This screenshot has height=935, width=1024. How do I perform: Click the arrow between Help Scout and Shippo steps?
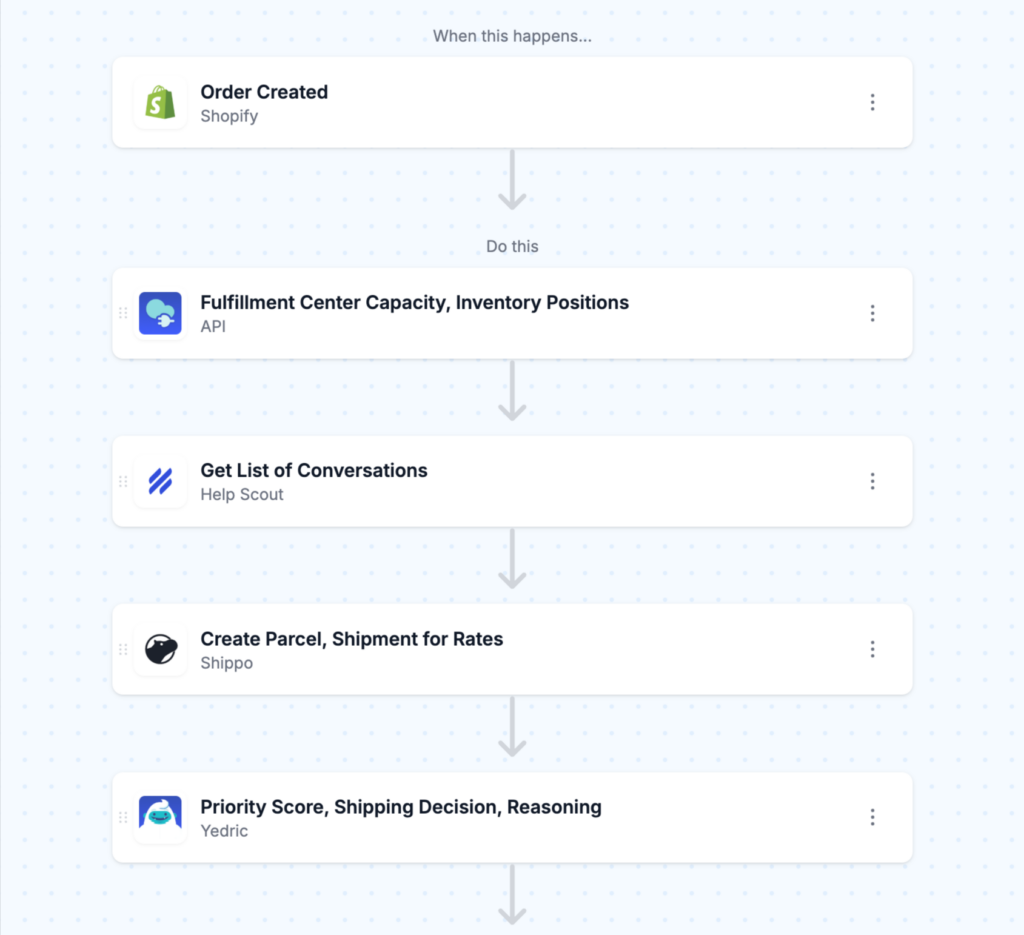tap(512, 560)
